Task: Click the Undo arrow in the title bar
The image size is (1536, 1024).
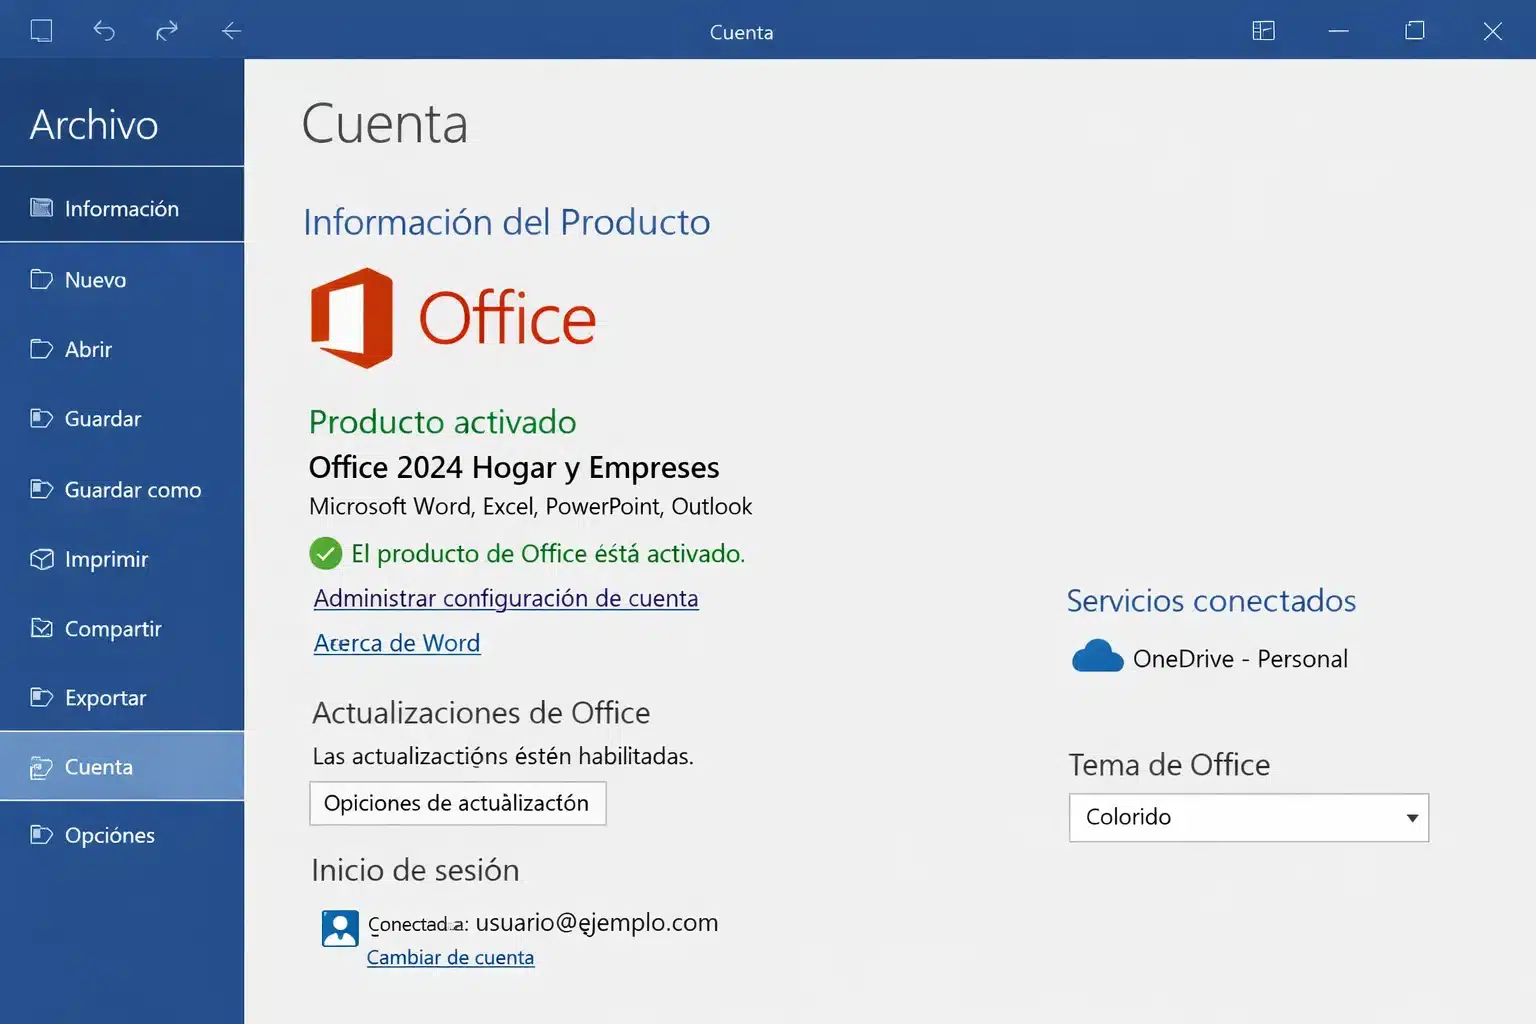Action: tap(104, 31)
